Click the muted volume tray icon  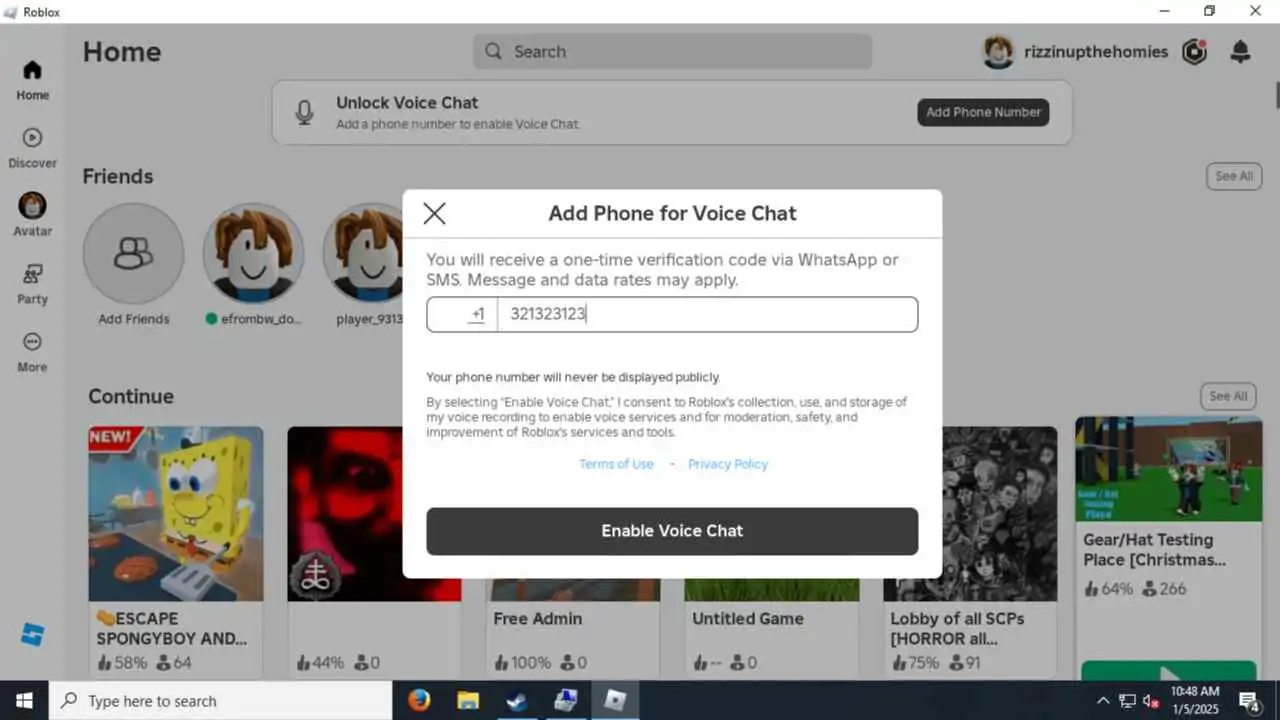point(1151,701)
